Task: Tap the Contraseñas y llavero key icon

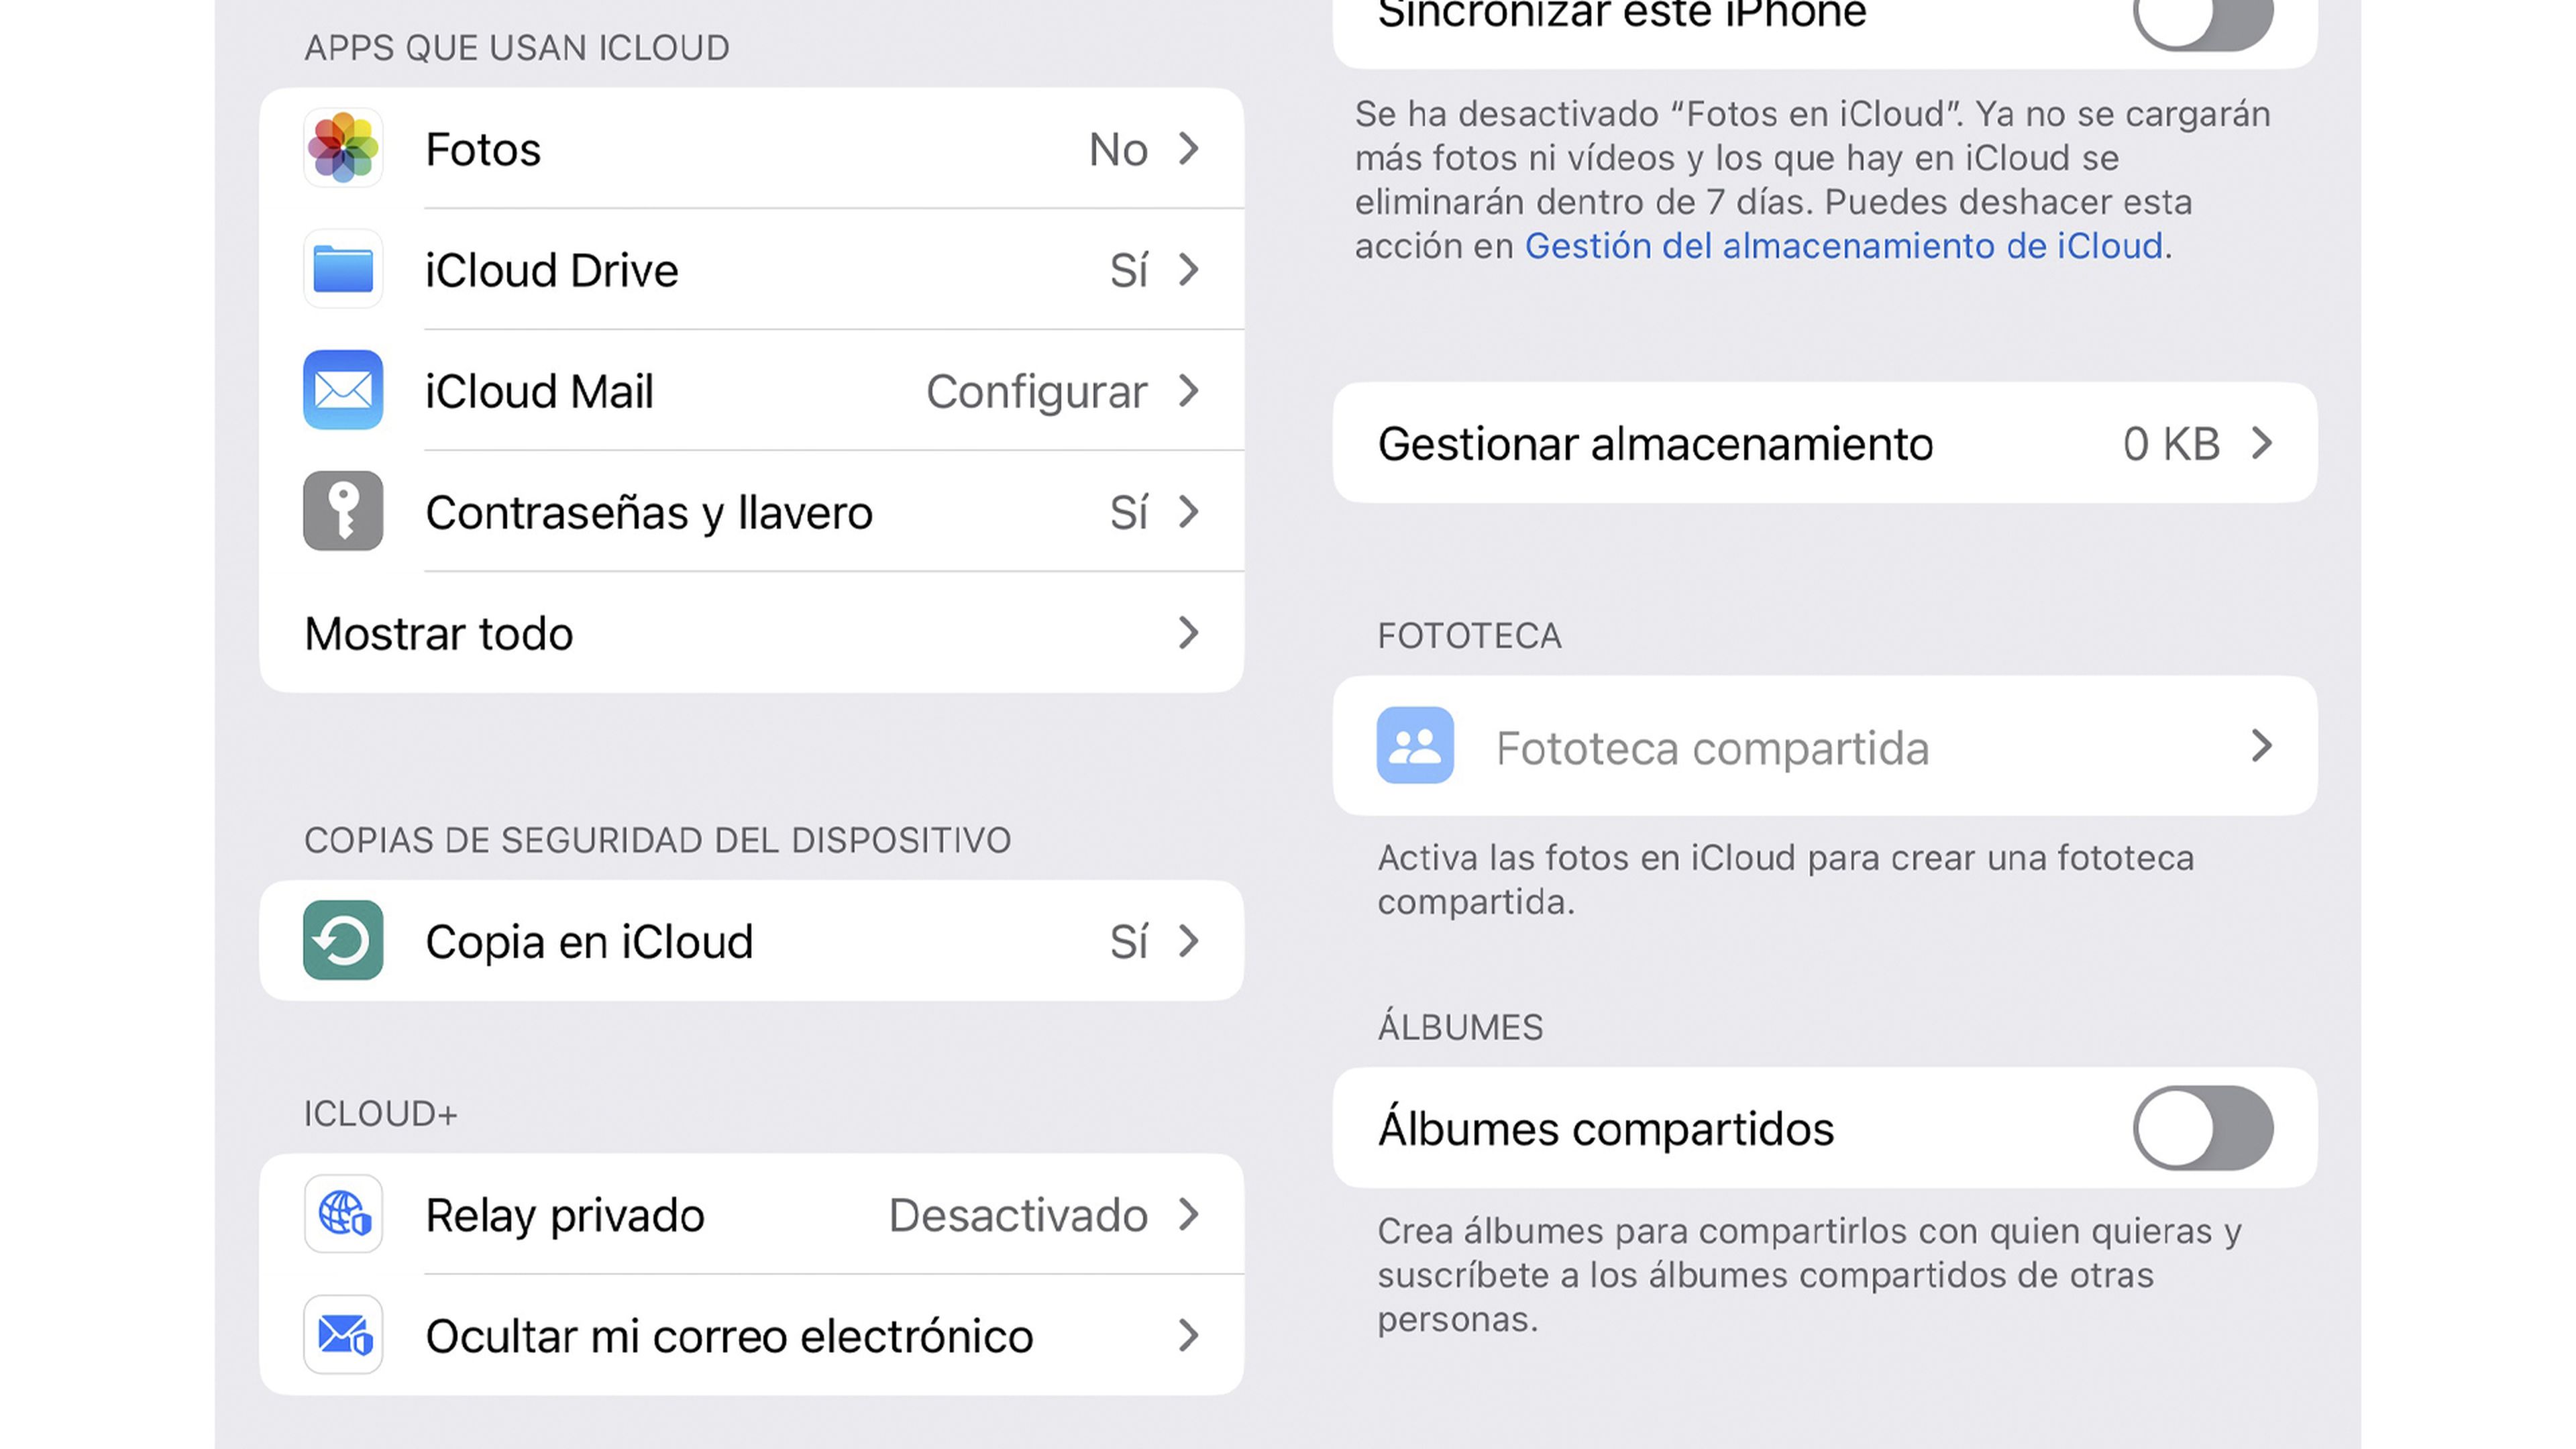Action: click(343, 511)
